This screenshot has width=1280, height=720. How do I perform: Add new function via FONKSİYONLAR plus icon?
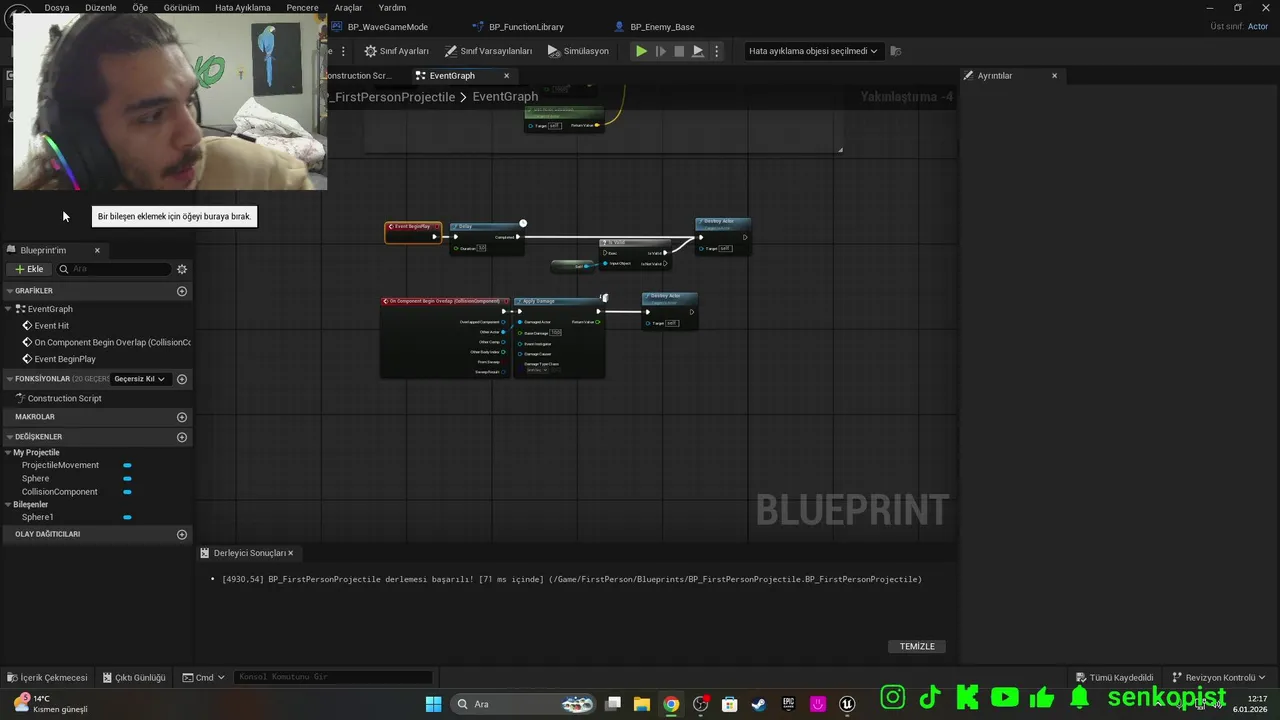pyautogui.click(x=182, y=379)
